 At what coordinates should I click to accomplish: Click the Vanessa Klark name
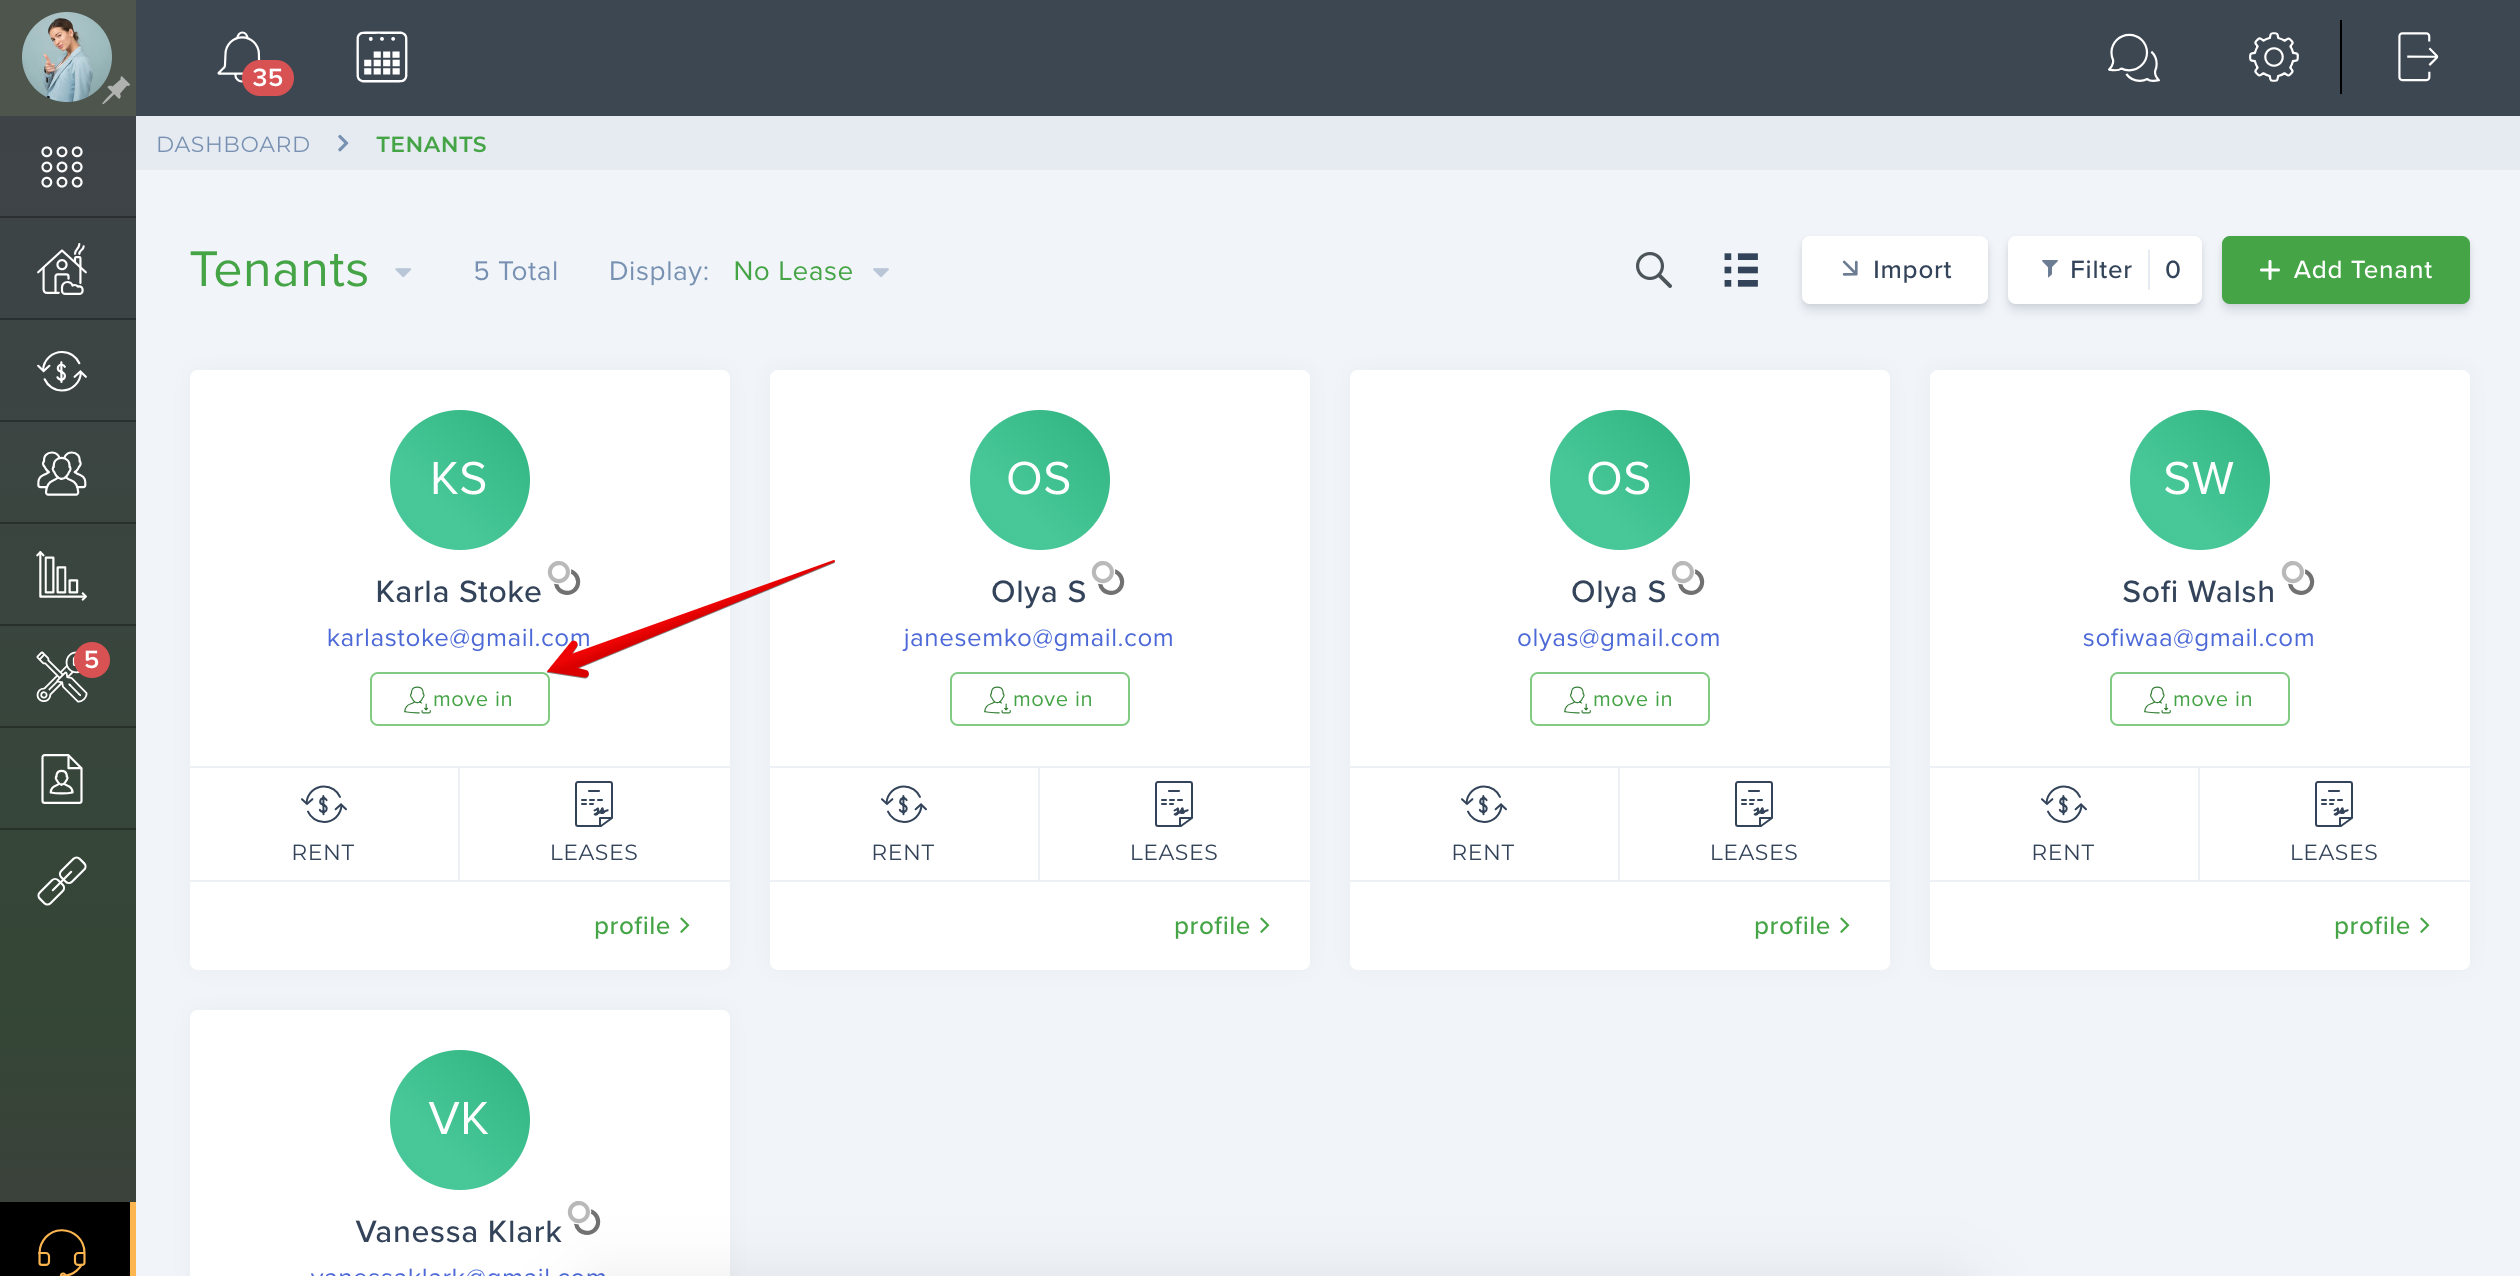pos(459,1232)
